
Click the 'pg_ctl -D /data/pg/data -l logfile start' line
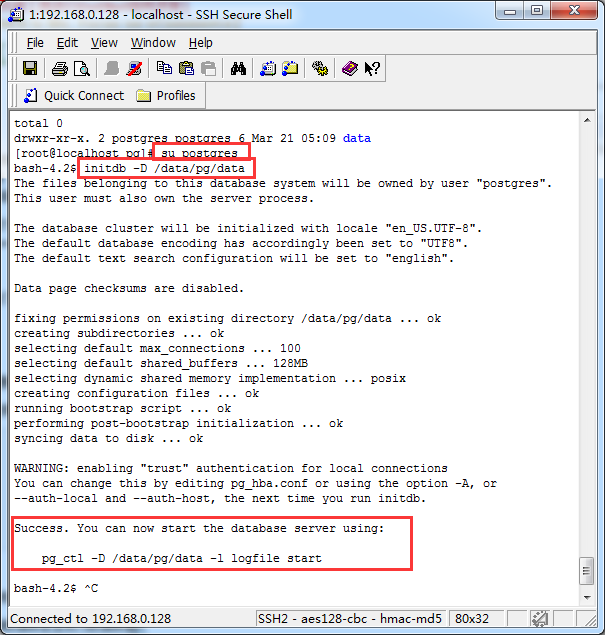[182, 558]
